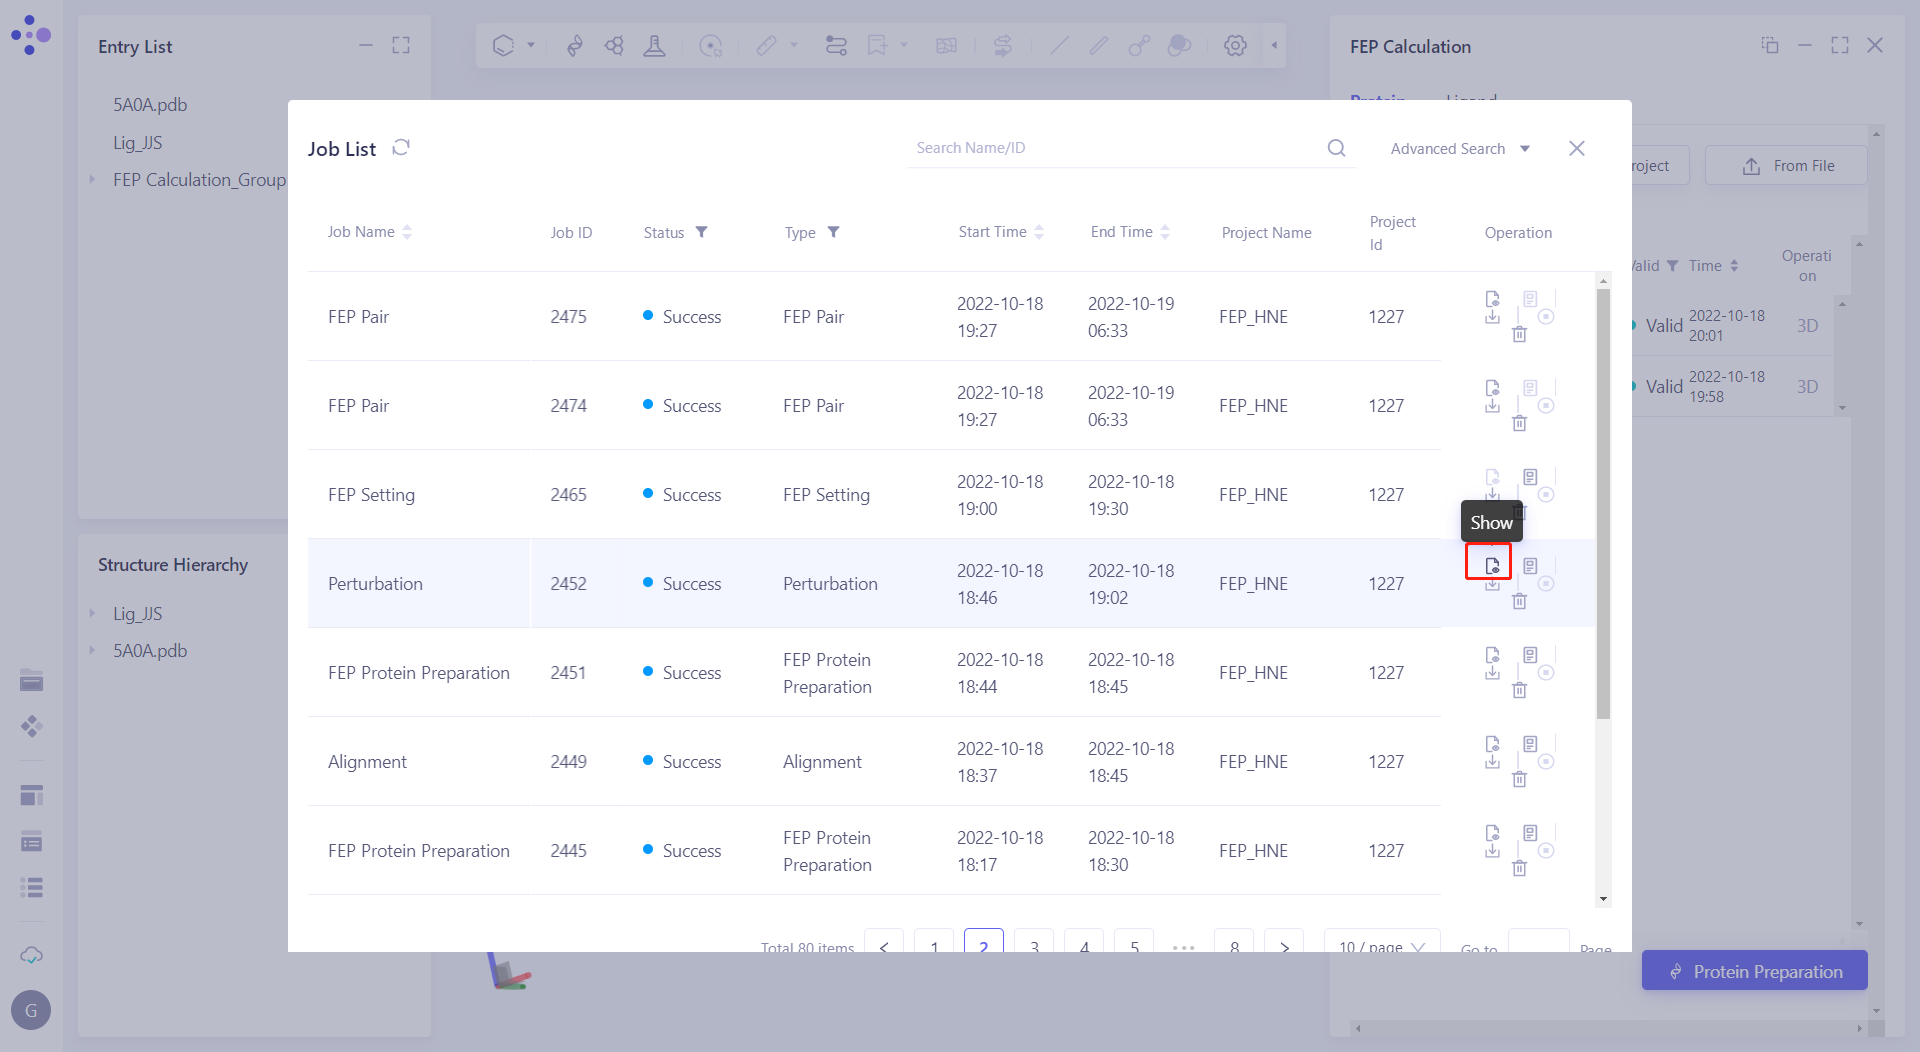
Task: Open the 10 / page size selector
Action: tap(1381, 945)
